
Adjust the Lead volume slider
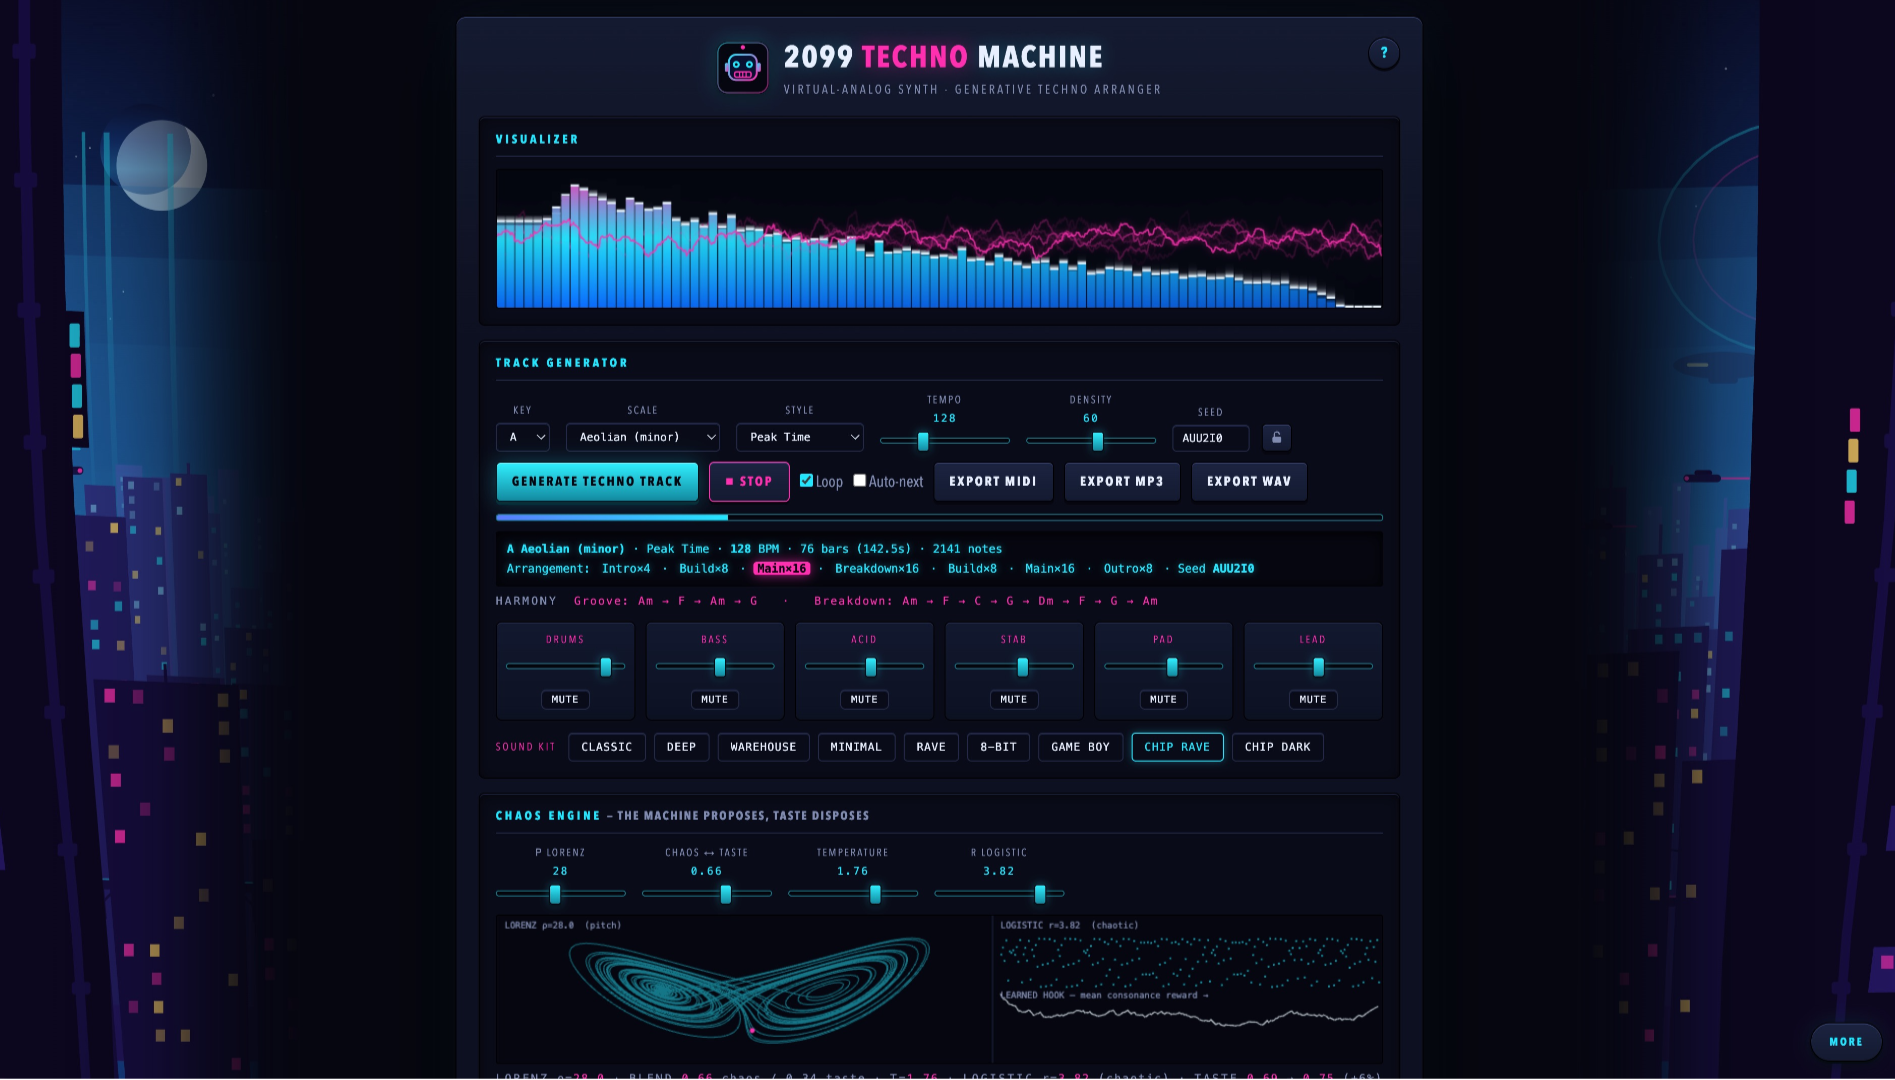click(1312, 666)
